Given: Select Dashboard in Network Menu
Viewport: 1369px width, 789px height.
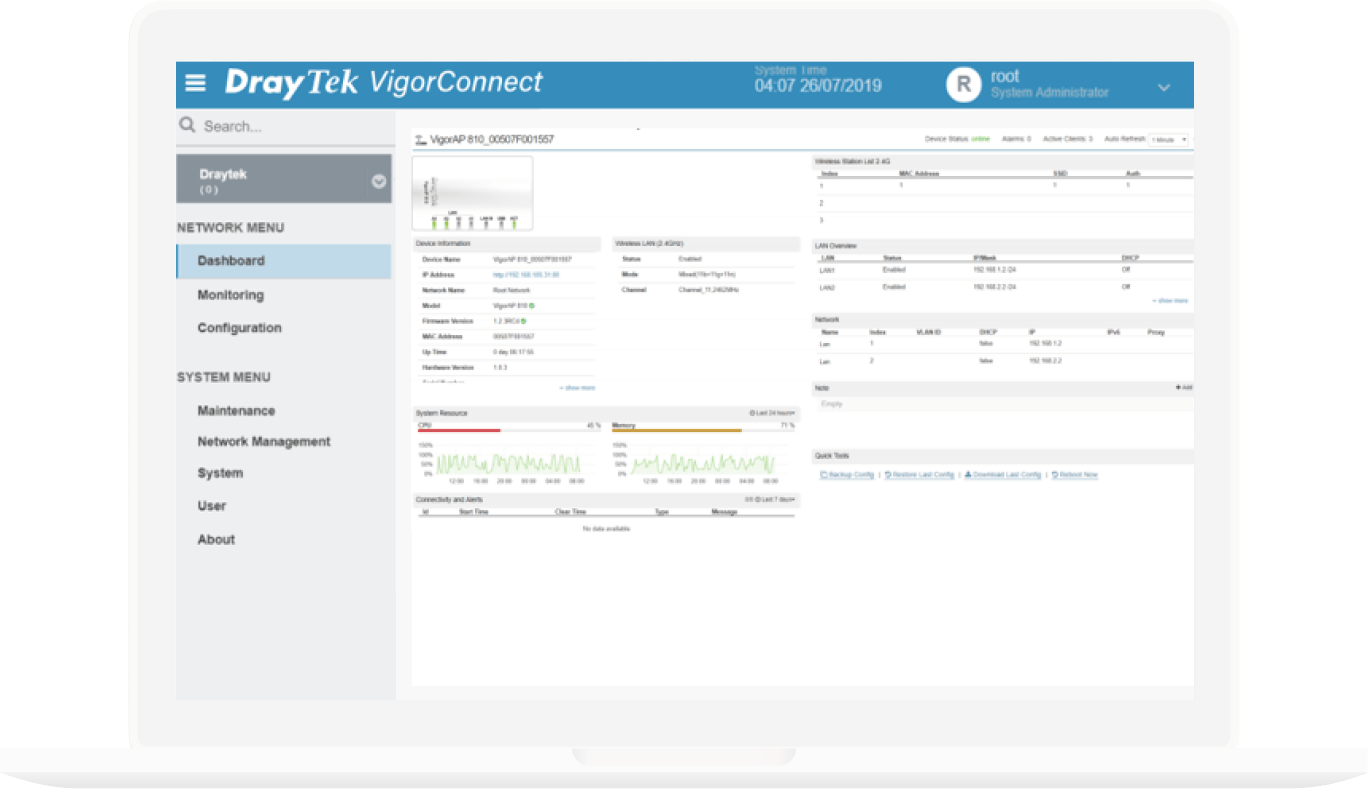Looking at the screenshot, I should tap(284, 261).
